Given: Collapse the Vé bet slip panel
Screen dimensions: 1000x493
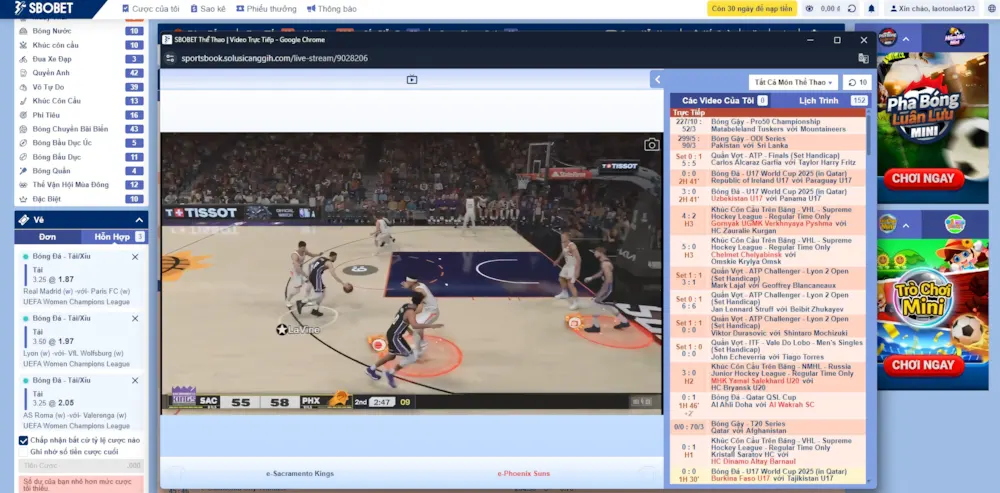Looking at the screenshot, I should 139,219.
